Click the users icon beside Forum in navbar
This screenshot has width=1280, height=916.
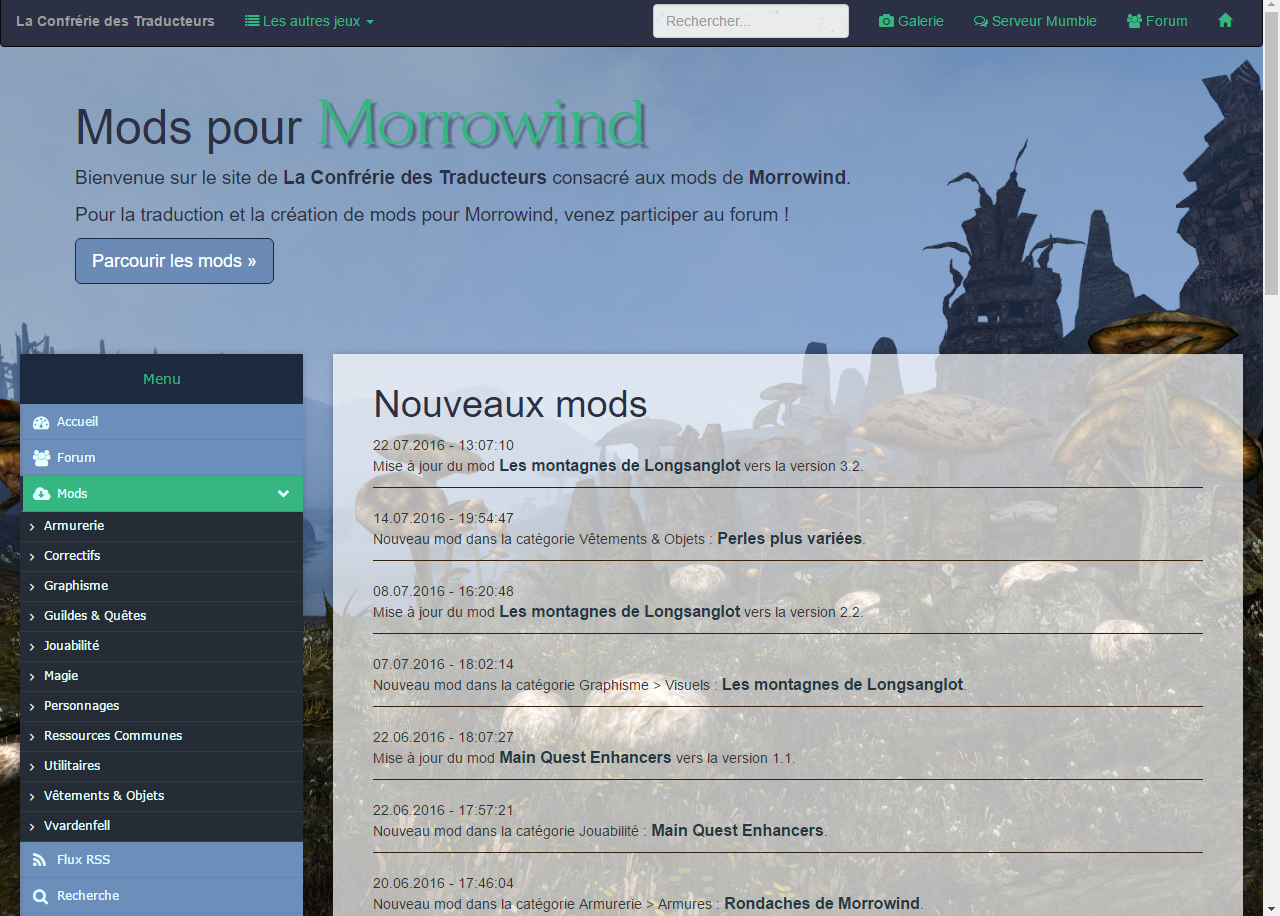click(x=1134, y=21)
